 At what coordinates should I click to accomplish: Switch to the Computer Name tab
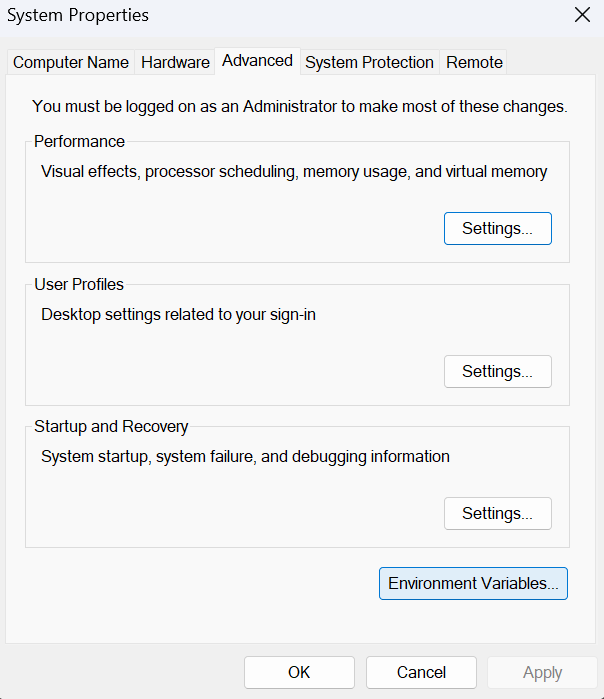pyautogui.click(x=71, y=62)
